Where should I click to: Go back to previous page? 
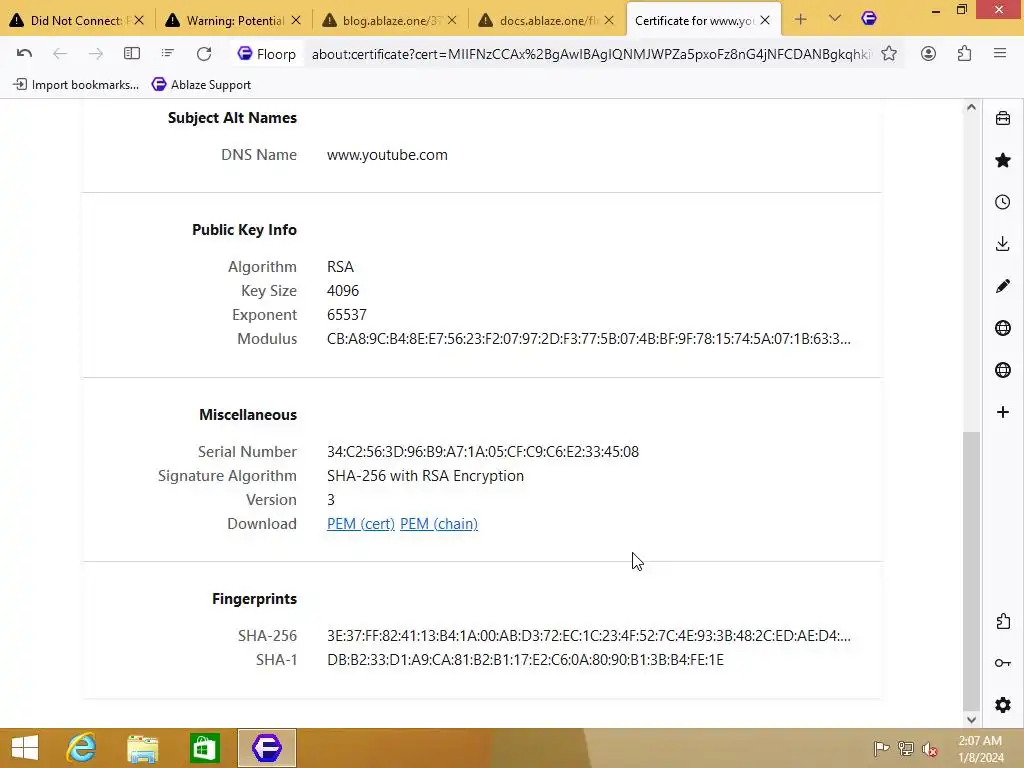pyautogui.click(x=60, y=54)
